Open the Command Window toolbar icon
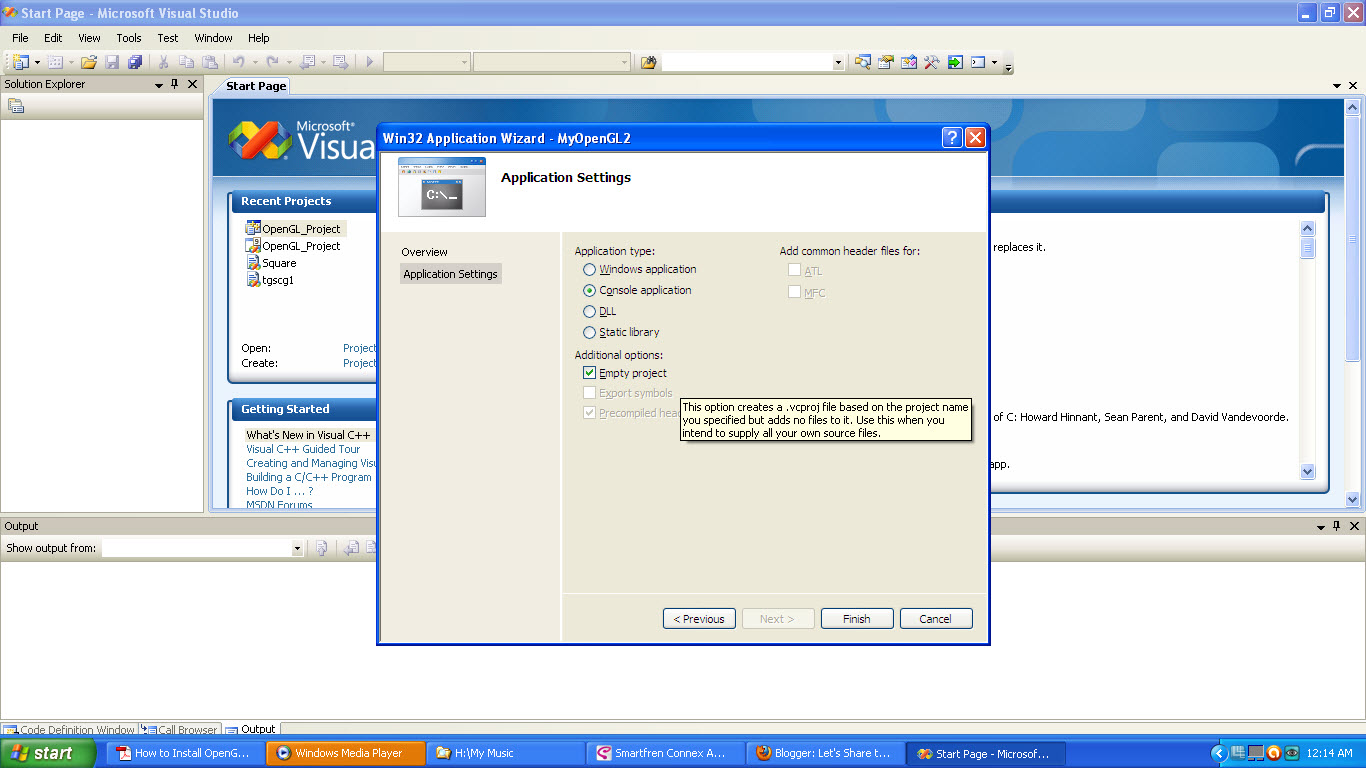 pyautogui.click(x=978, y=62)
